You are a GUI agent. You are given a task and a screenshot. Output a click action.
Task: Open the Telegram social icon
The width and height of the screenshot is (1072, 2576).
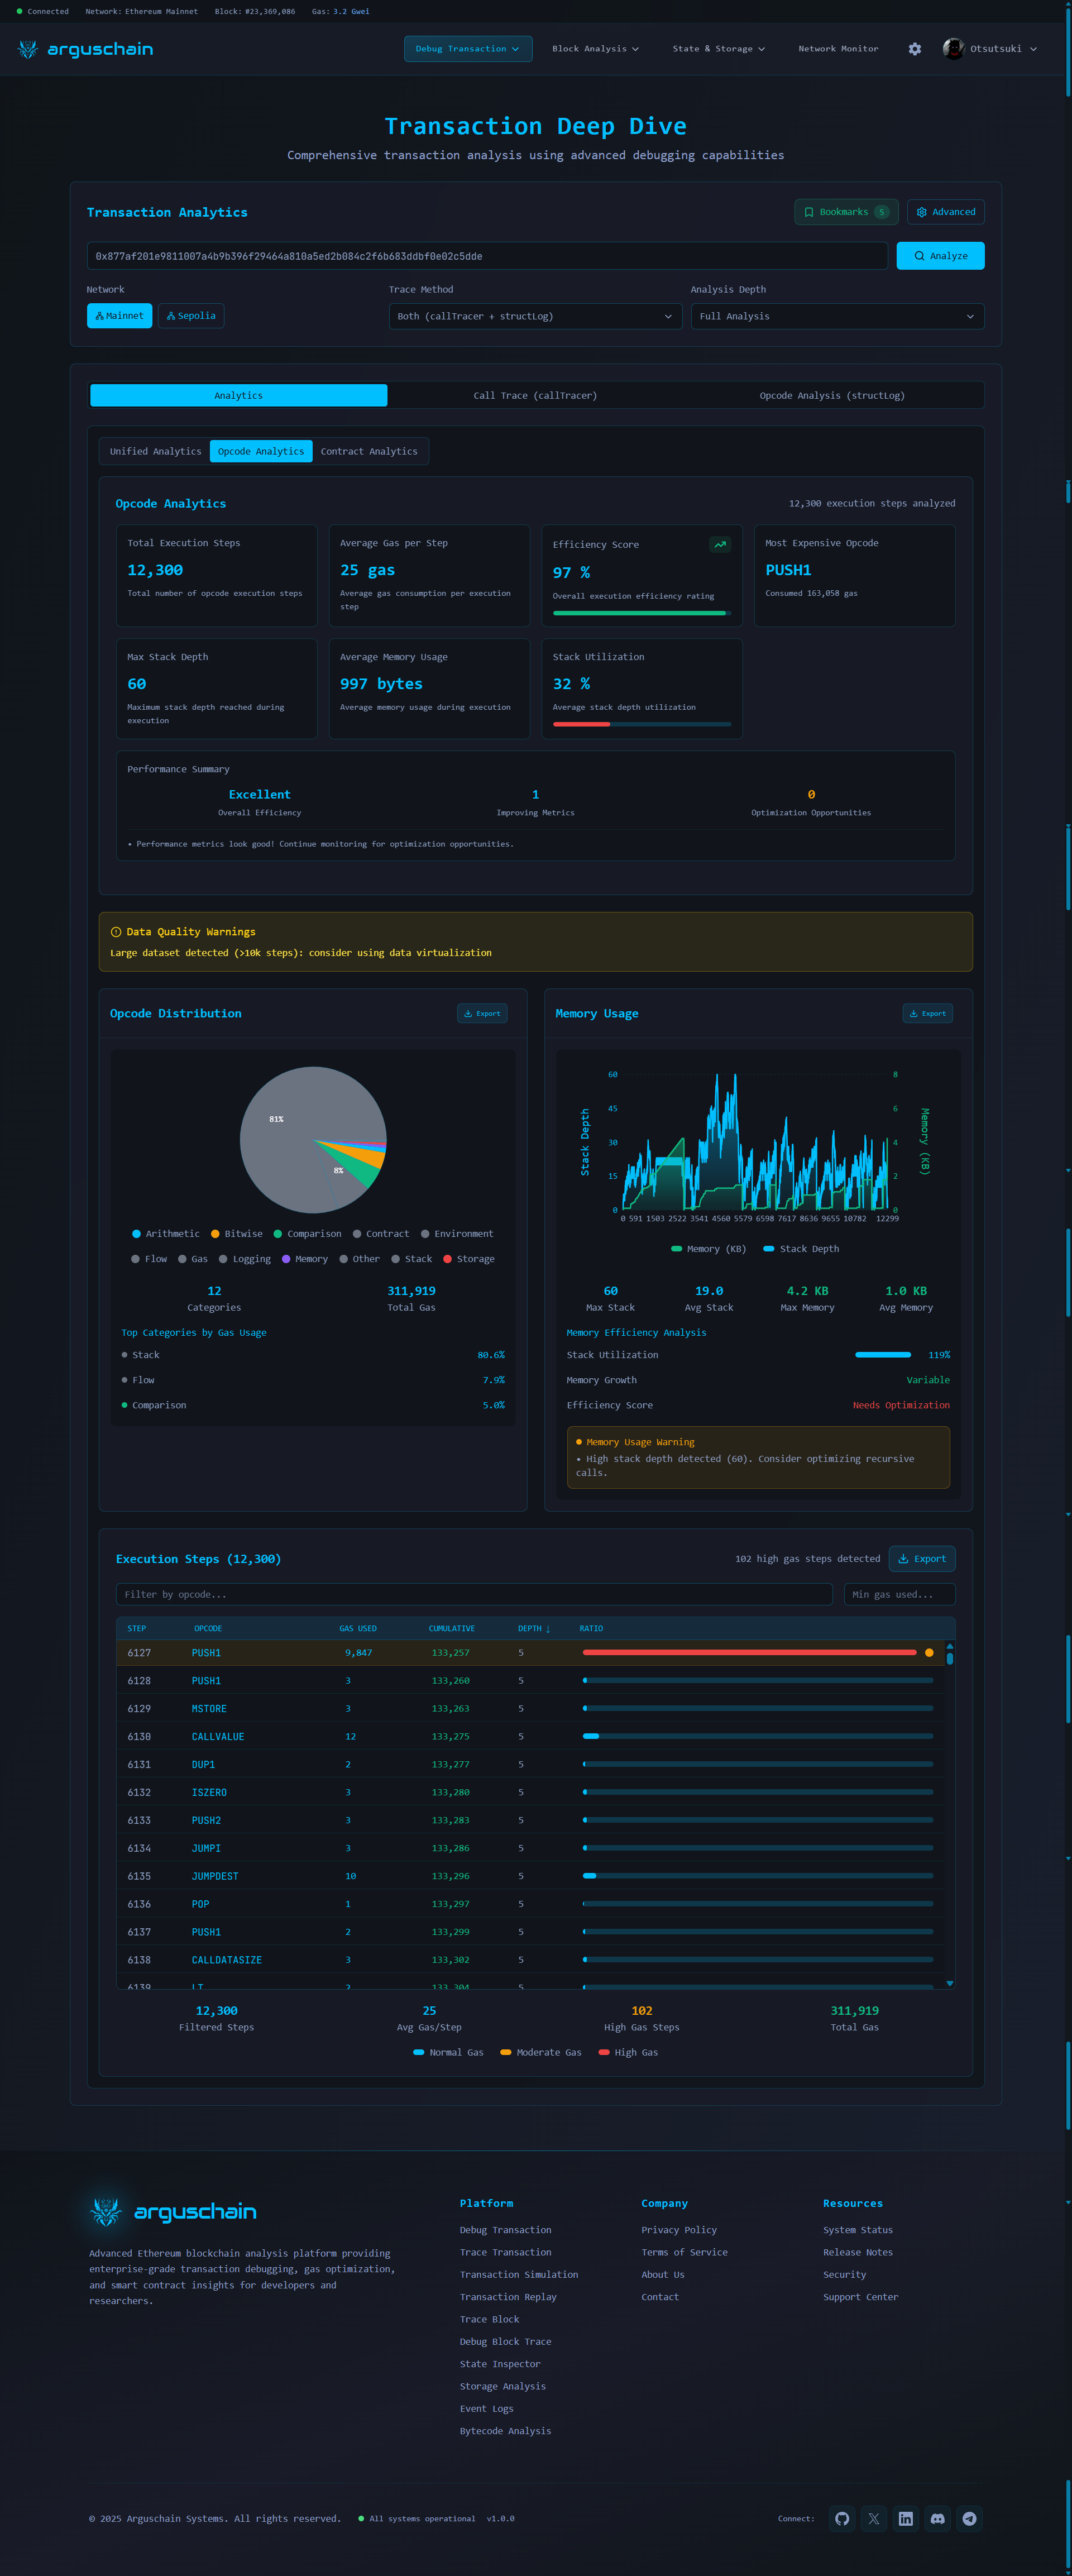tap(969, 2518)
